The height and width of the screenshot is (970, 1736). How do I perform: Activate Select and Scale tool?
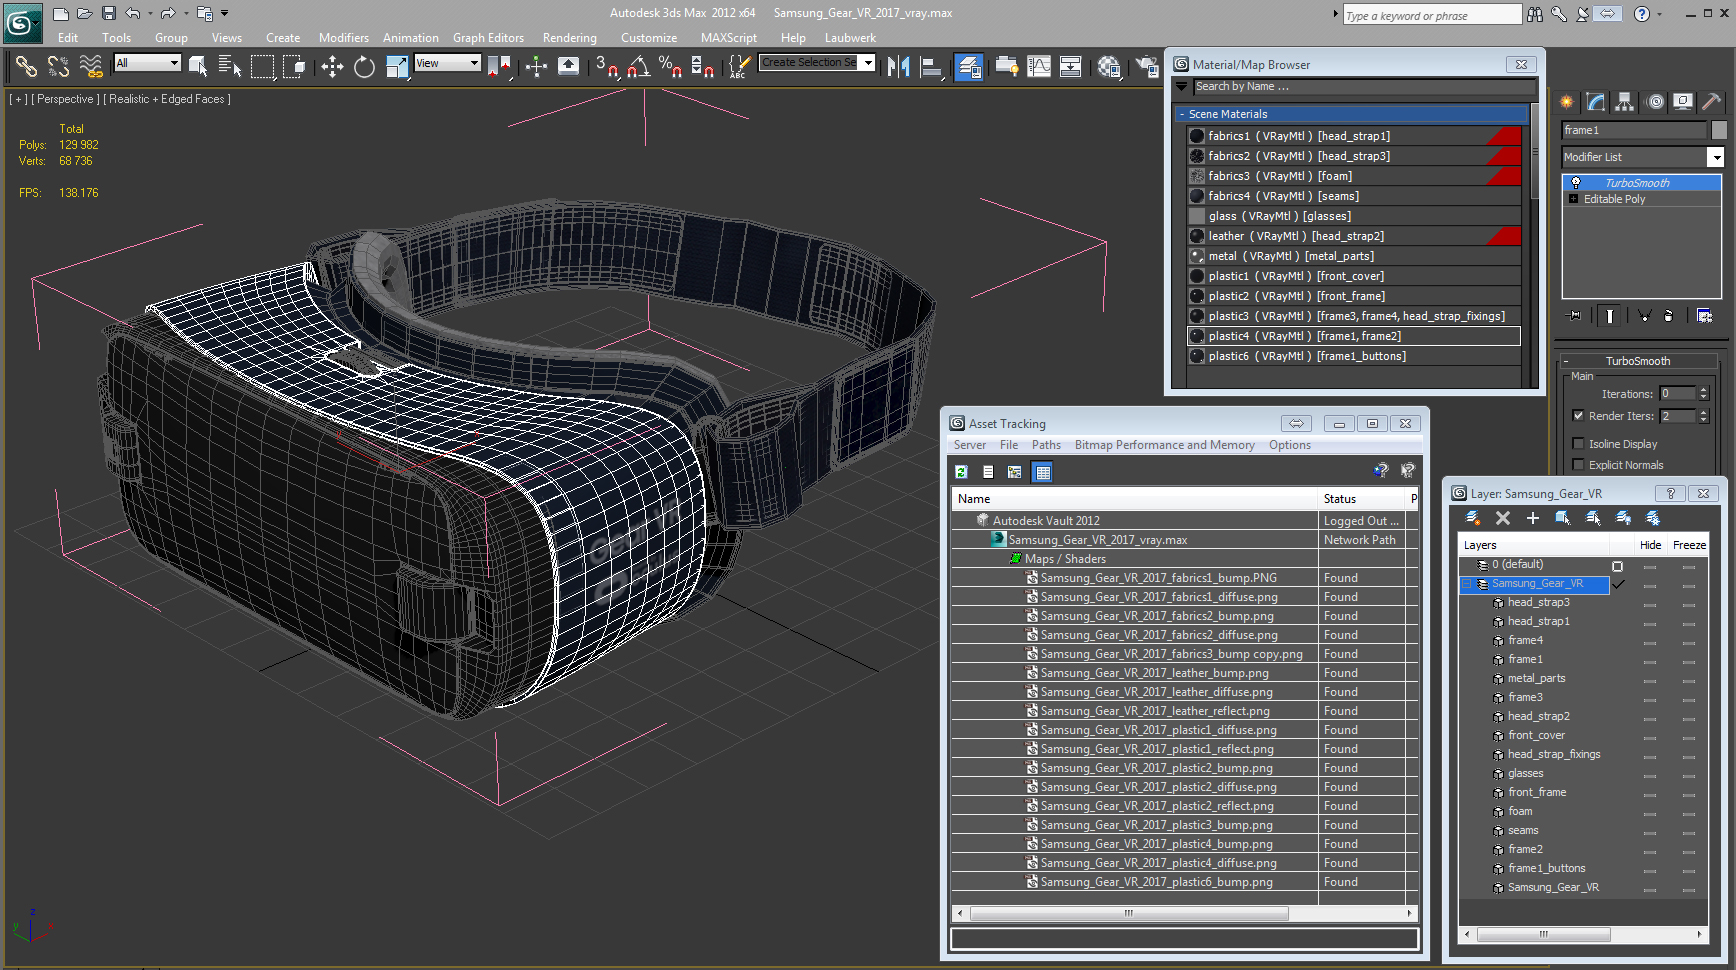[x=397, y=67]
